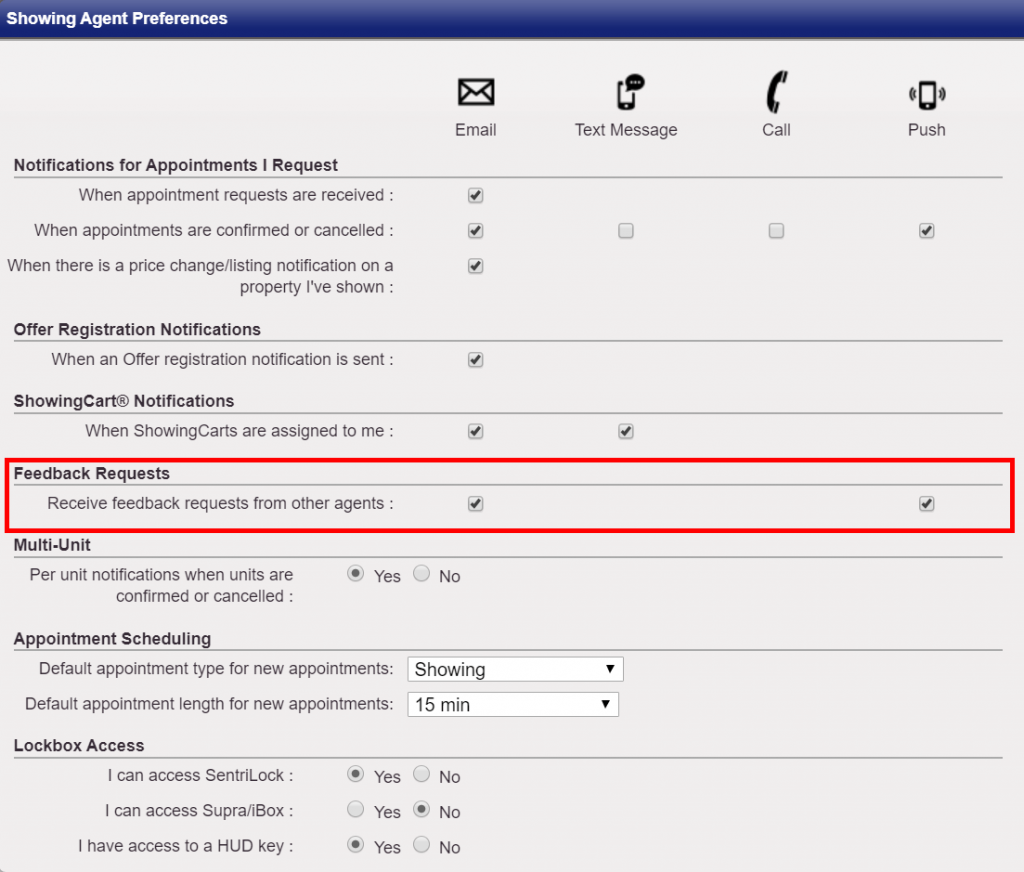Click the Push notification phone icon
This screenshot has width=1024, height=872.
pyautogui.click(x=926, y=95)
